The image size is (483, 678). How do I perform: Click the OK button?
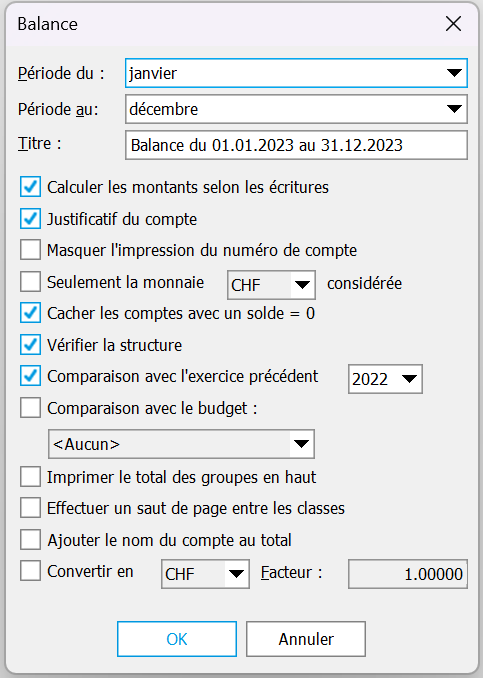click(x=177, y=639)
